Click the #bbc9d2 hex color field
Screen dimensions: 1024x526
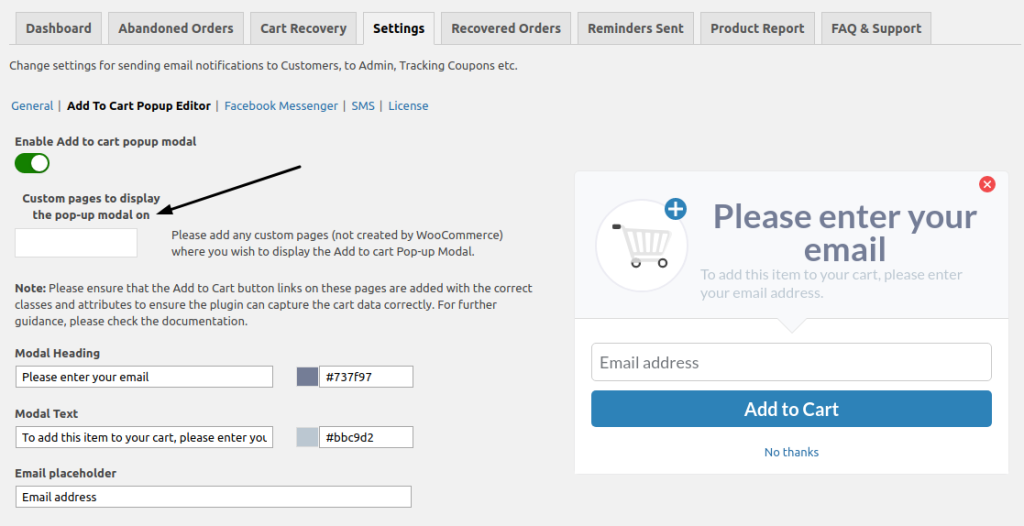coord(366,437)
